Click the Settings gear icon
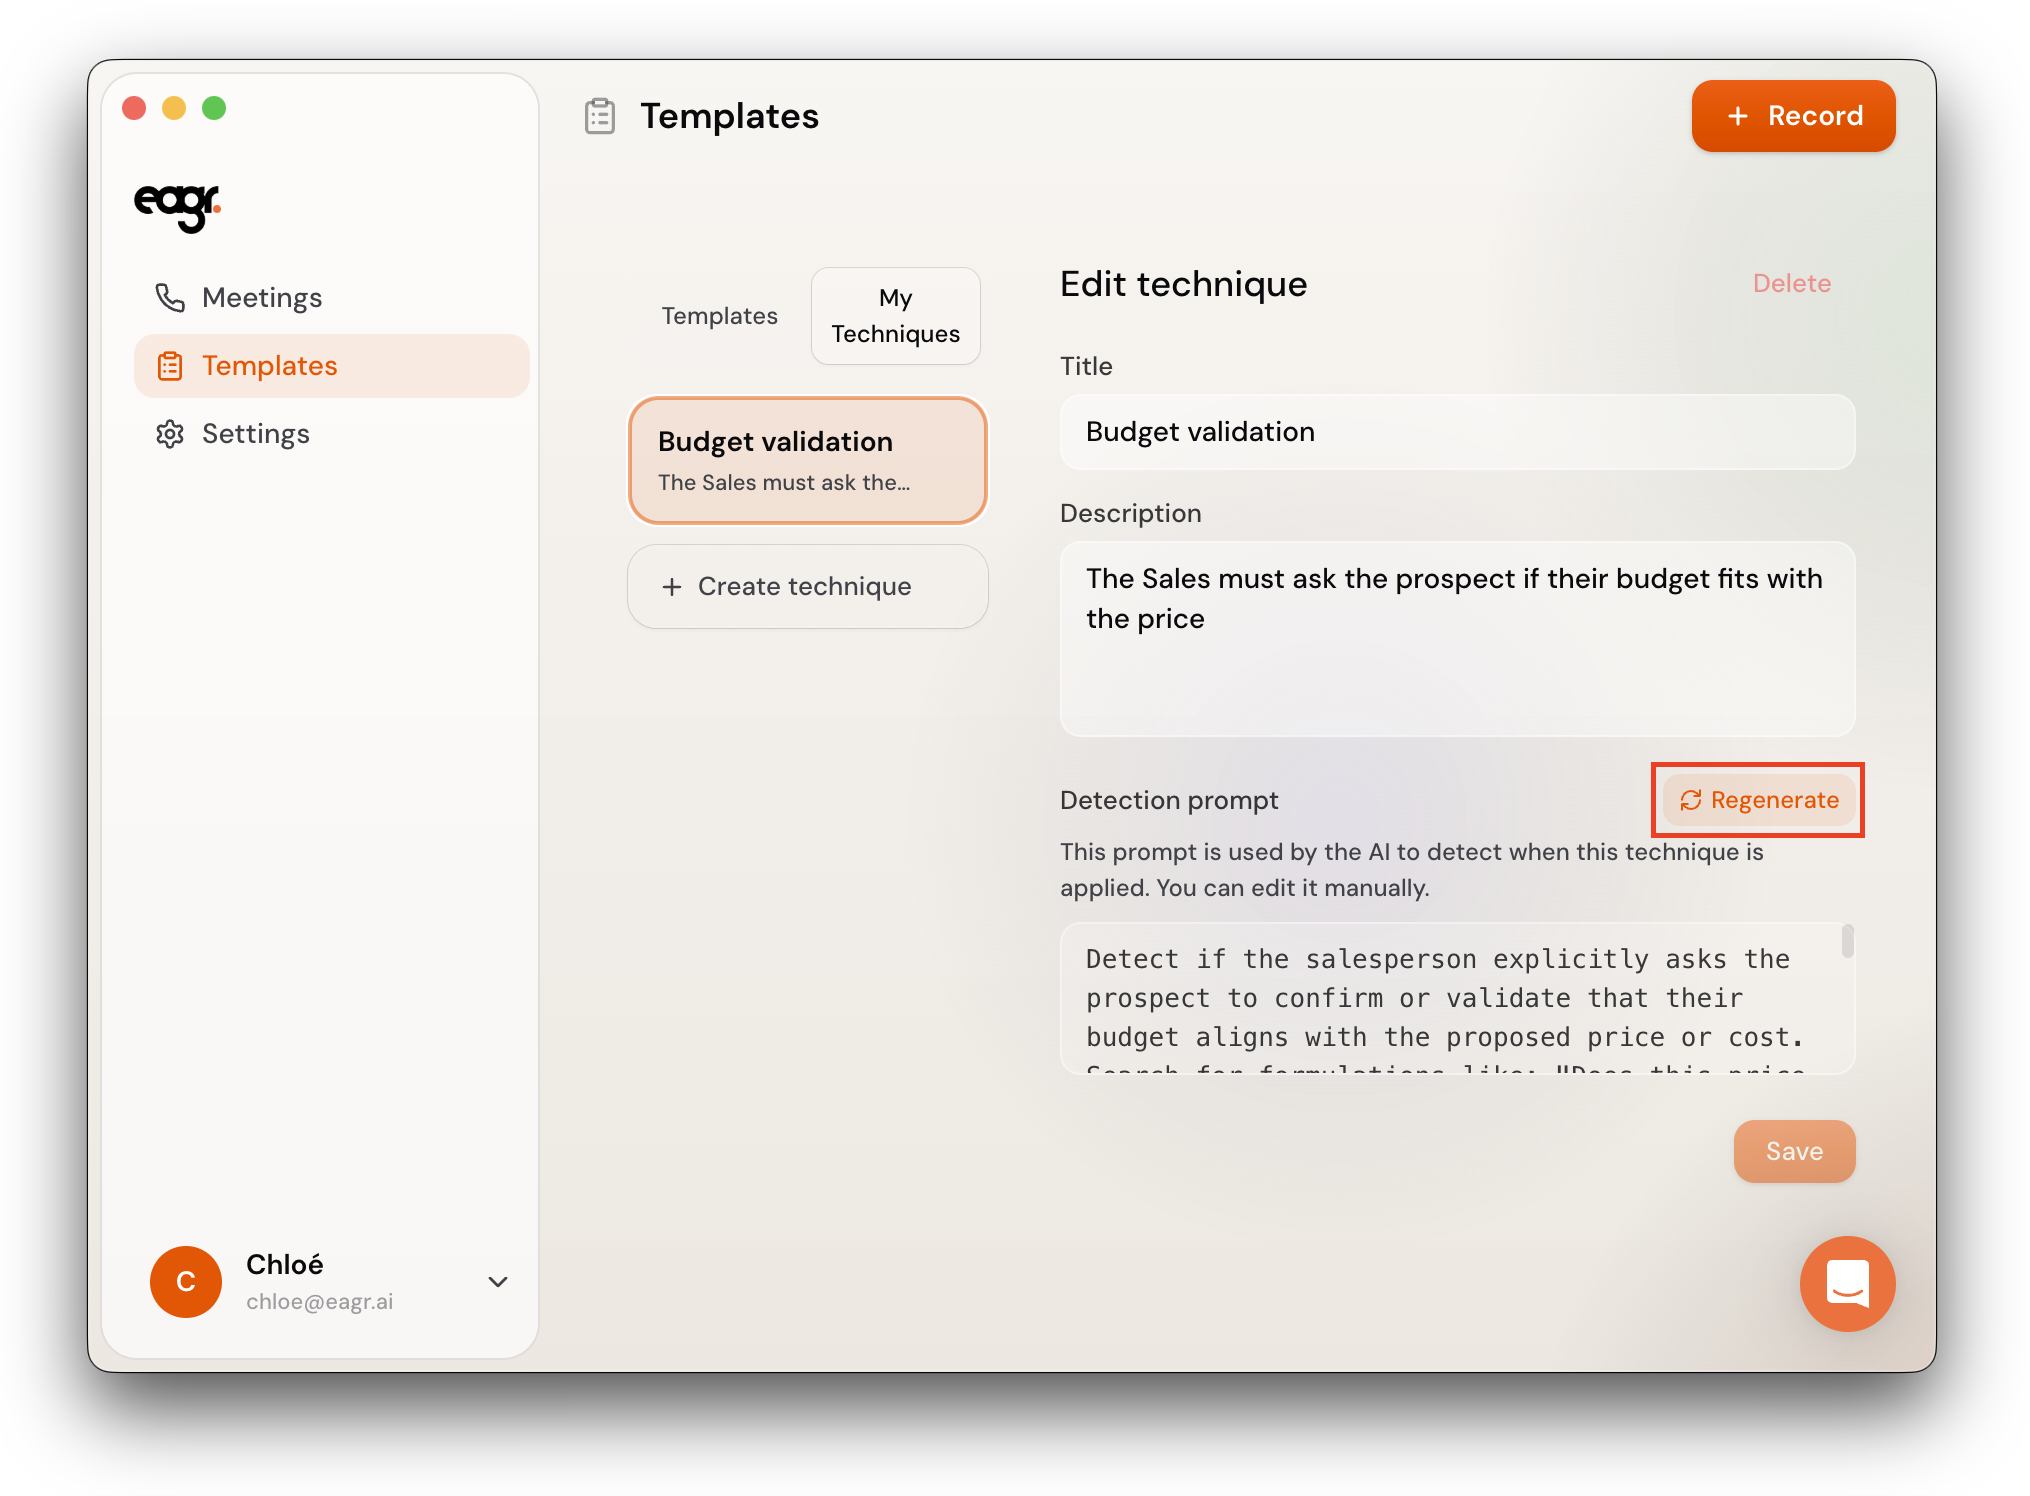 tap(170, 434)
